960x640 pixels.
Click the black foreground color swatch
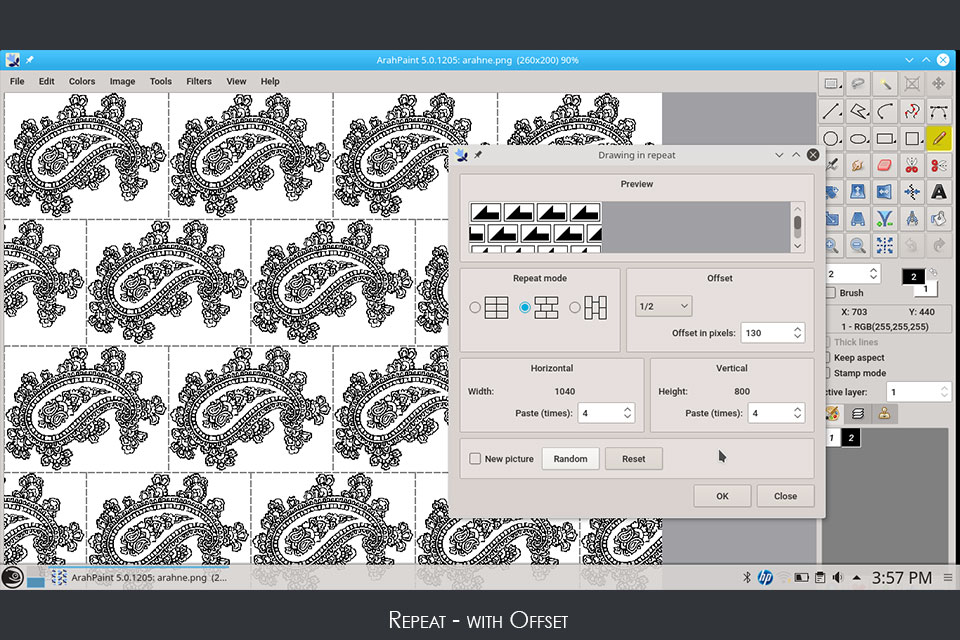tap(913, 277)
